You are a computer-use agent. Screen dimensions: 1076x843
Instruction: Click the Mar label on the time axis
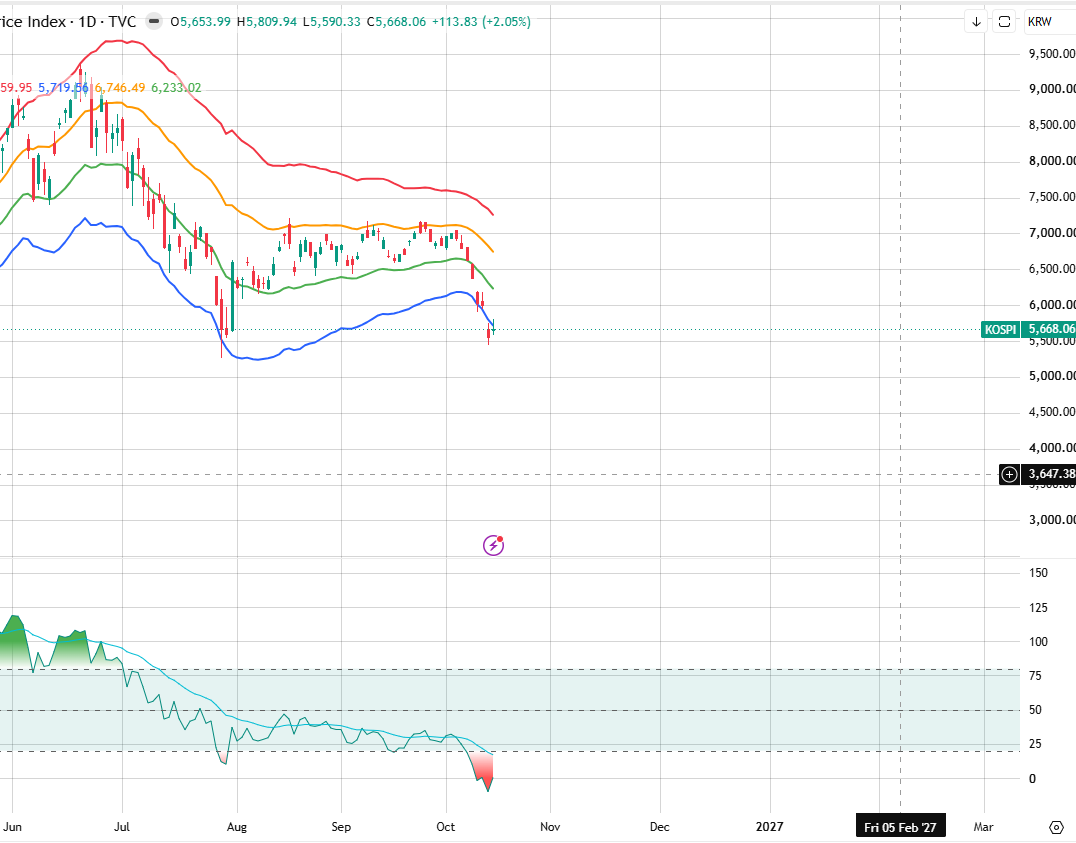pos(983,827)
